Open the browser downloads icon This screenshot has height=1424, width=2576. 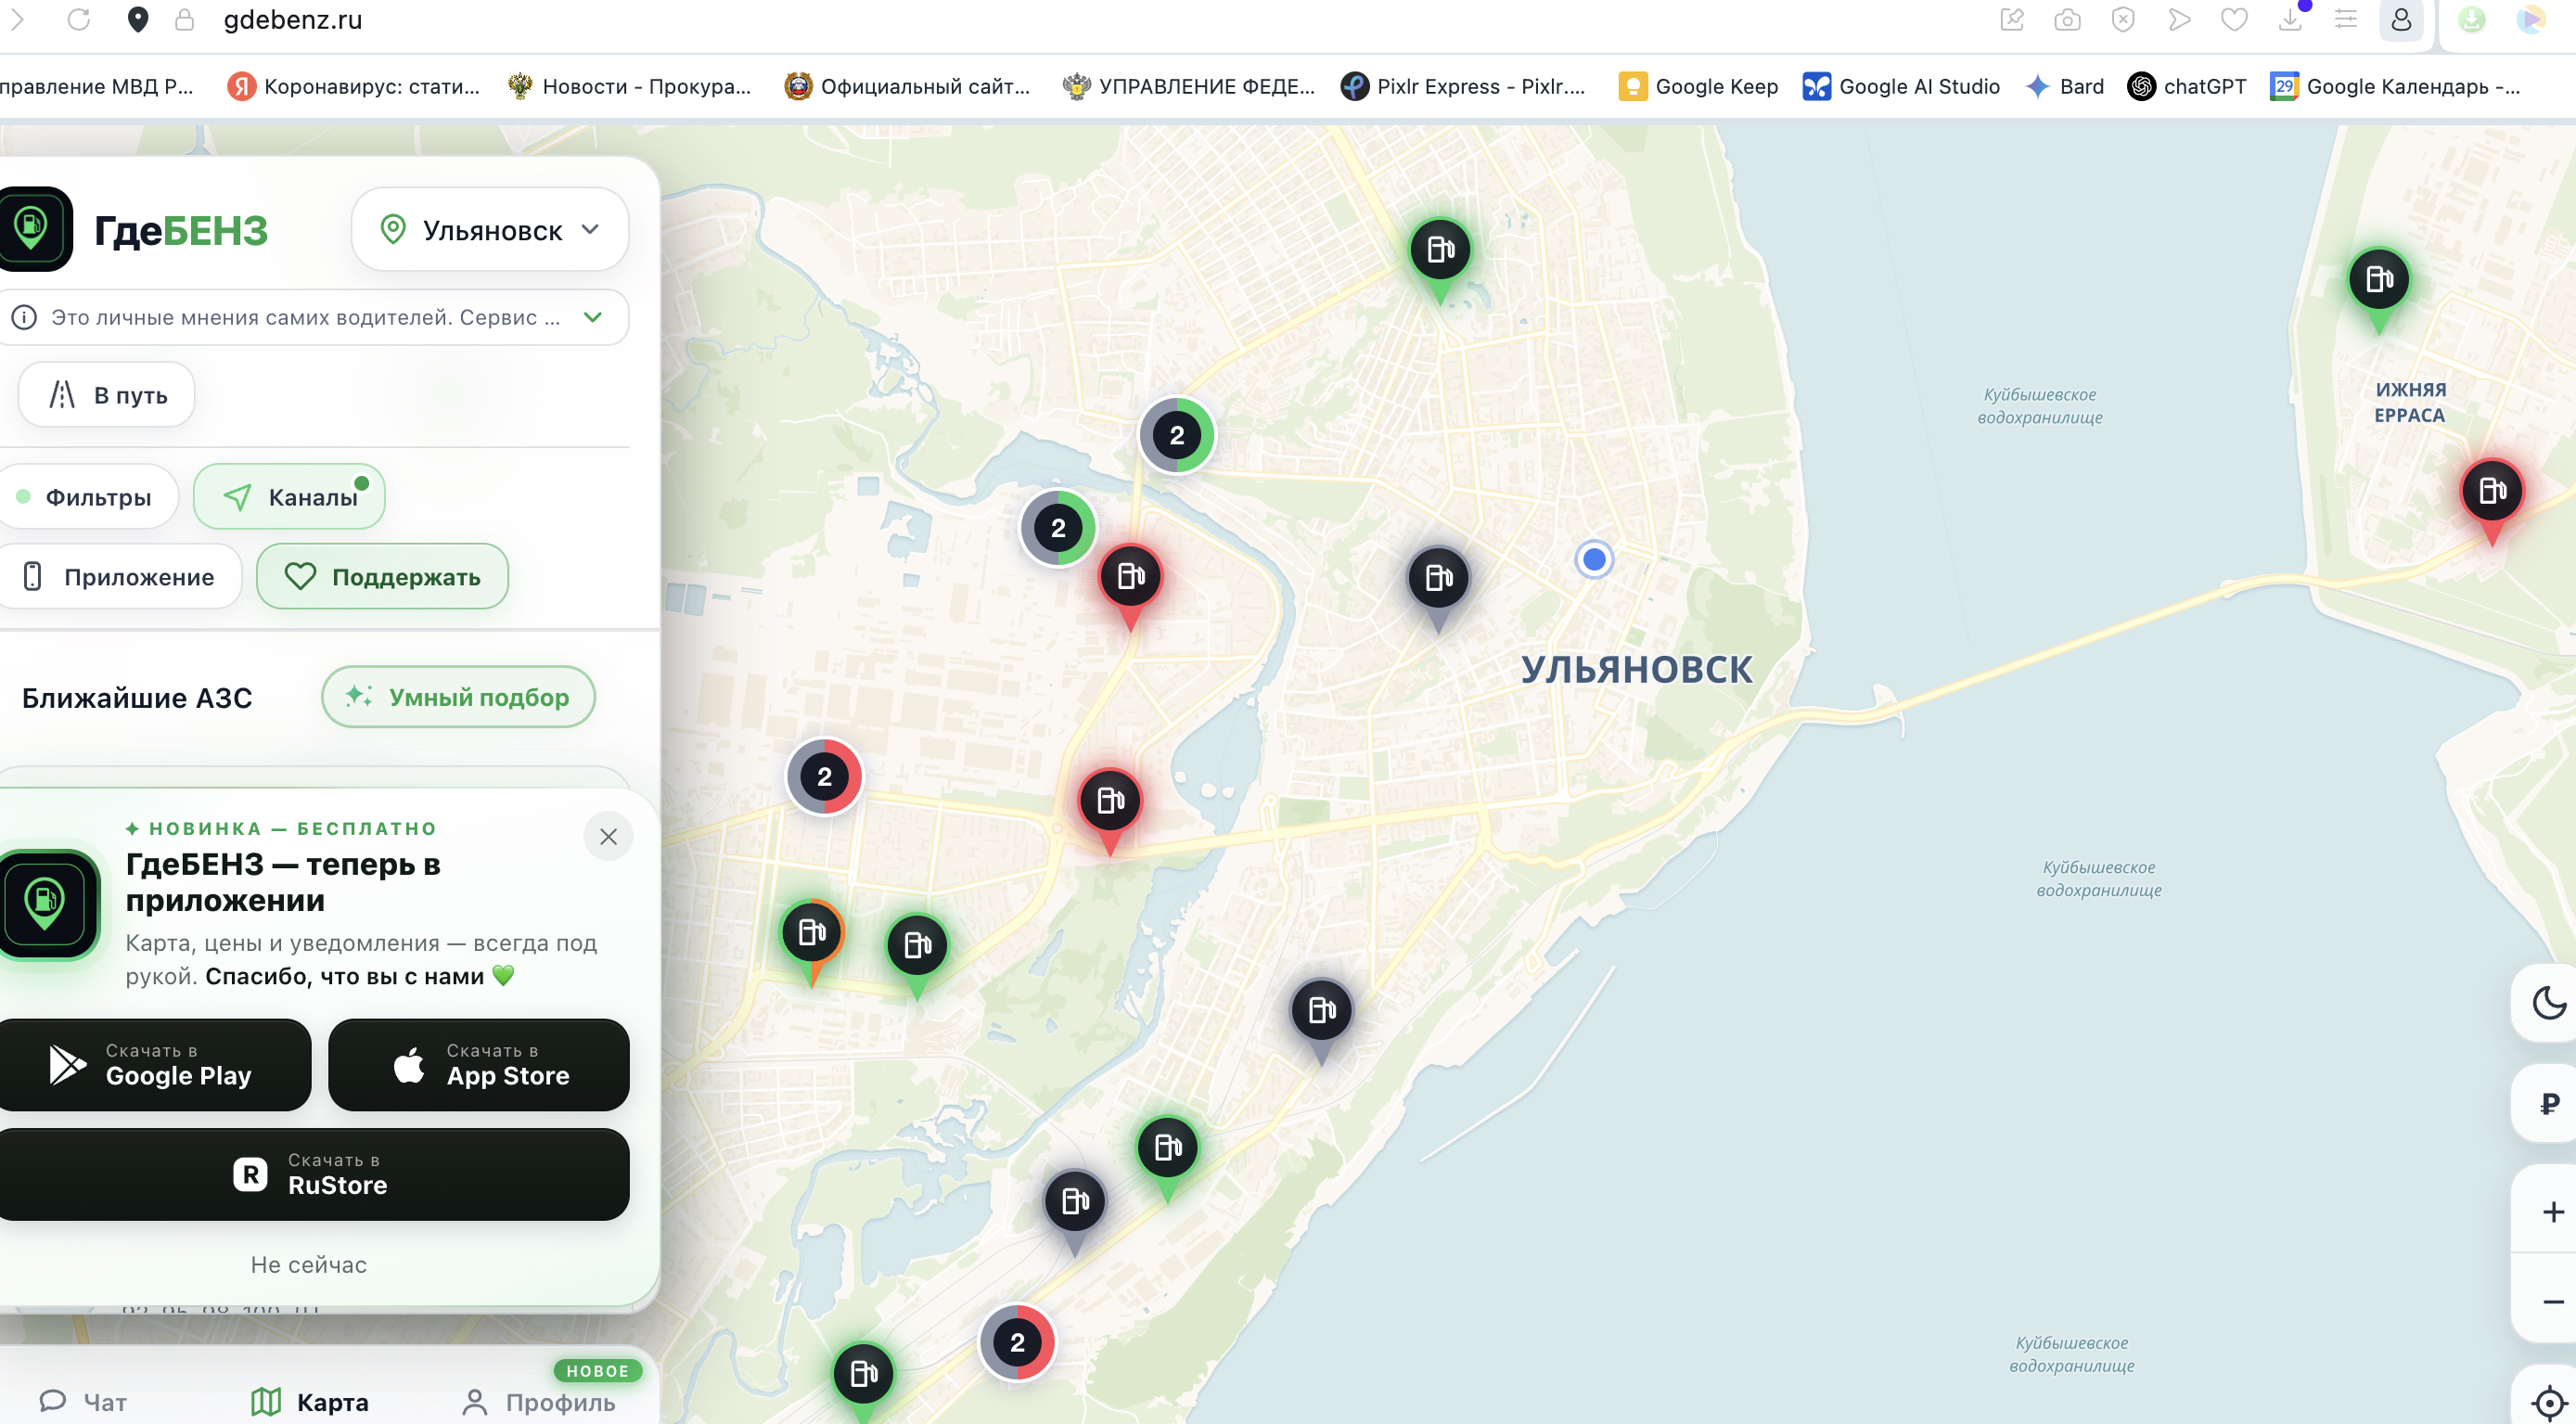click(x=2290, y=20)
